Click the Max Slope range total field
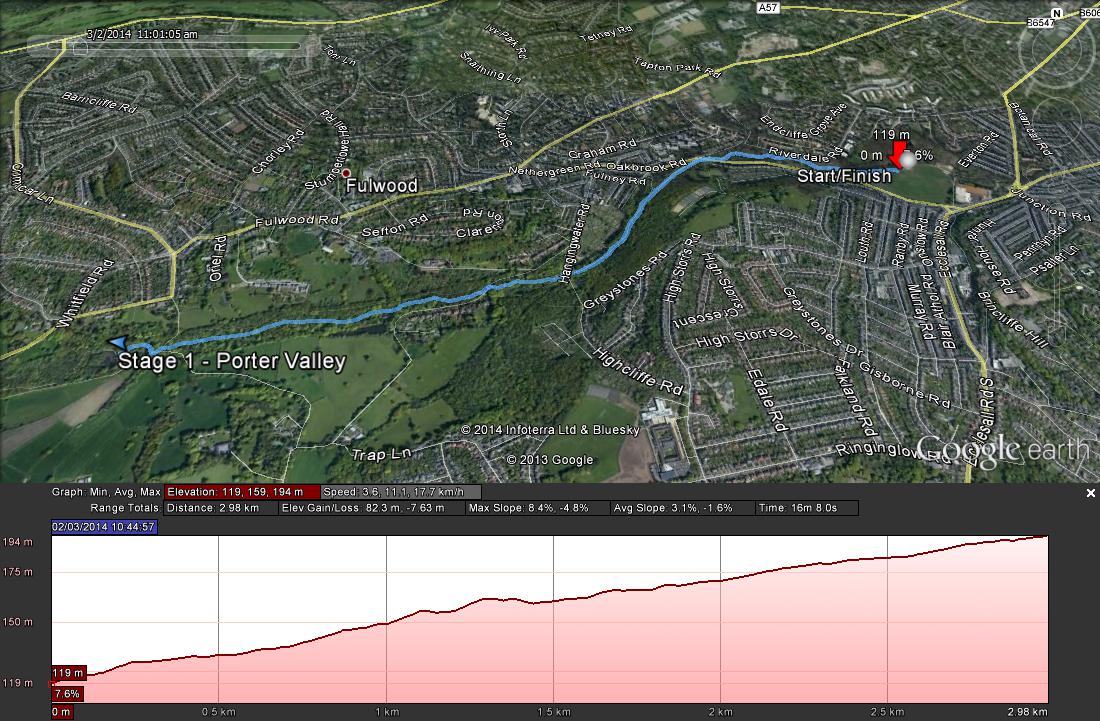Viewport: 1100px width, 721px height. (537, 508)
